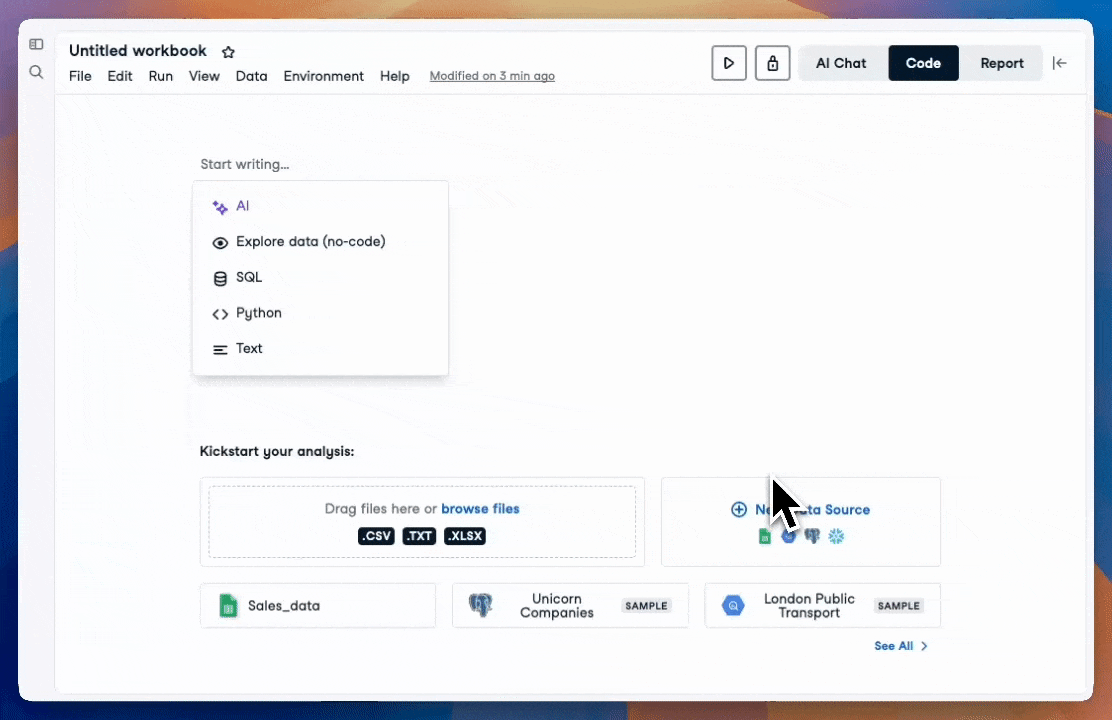The image size is (1112, 720).
Task: Click the .CSV file type badge
Action: 376,536
